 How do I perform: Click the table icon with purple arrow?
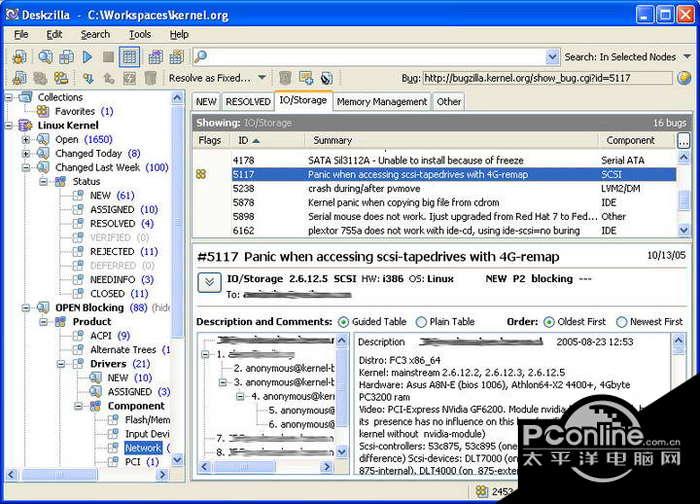tap(155, 57)
